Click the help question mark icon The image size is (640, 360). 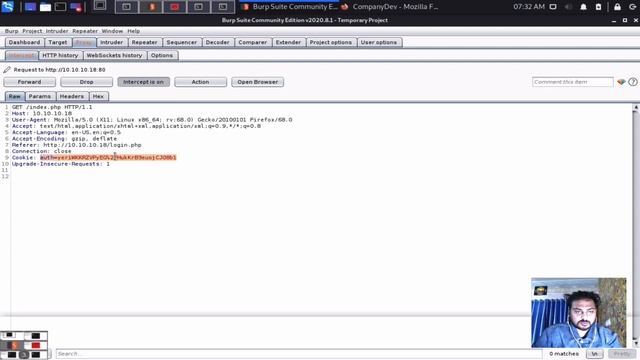[x=633, y=82]
